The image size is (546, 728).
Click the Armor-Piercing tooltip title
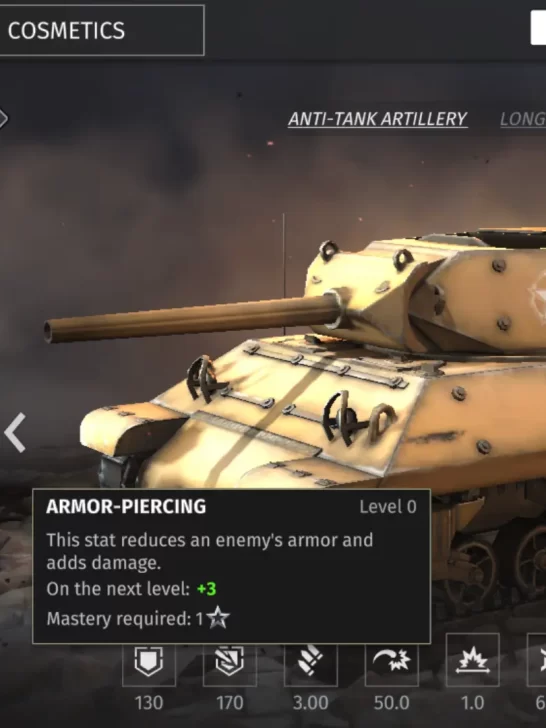(126, 507)
